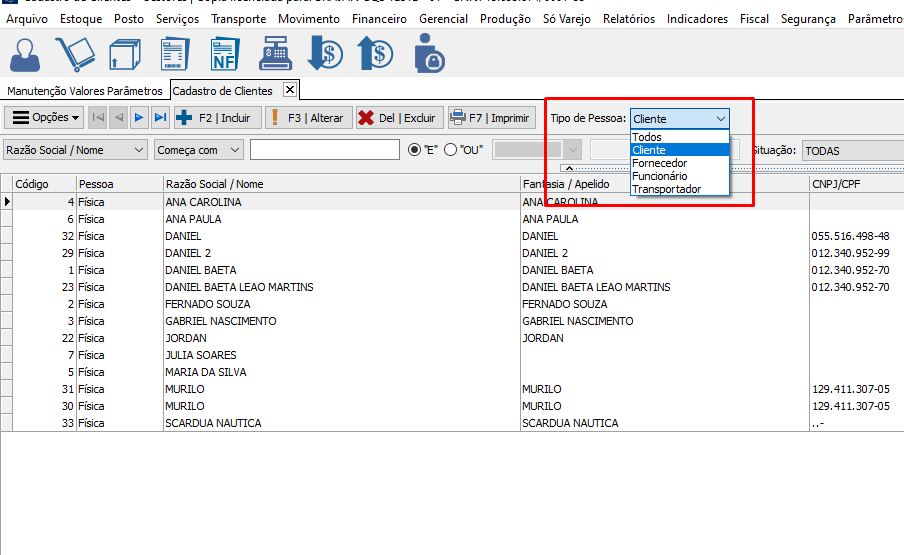The image size is (904, 555).
Task: Open the Financeiro menu
Action: tap(380, 19)
